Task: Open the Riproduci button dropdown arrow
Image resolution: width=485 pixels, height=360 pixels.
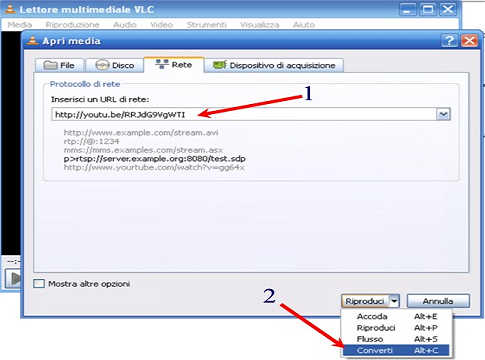Action: coord(394,301)
